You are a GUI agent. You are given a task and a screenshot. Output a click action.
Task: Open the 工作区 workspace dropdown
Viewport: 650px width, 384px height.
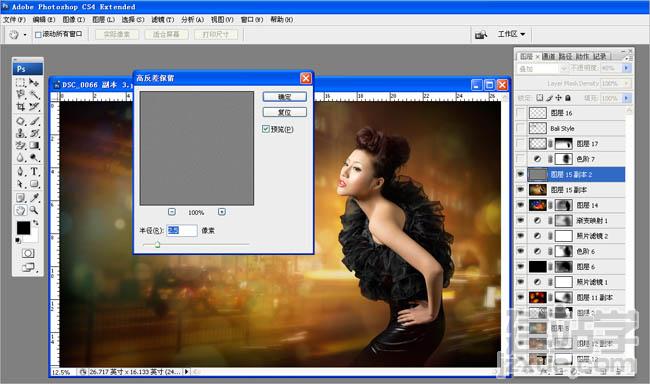512,34
